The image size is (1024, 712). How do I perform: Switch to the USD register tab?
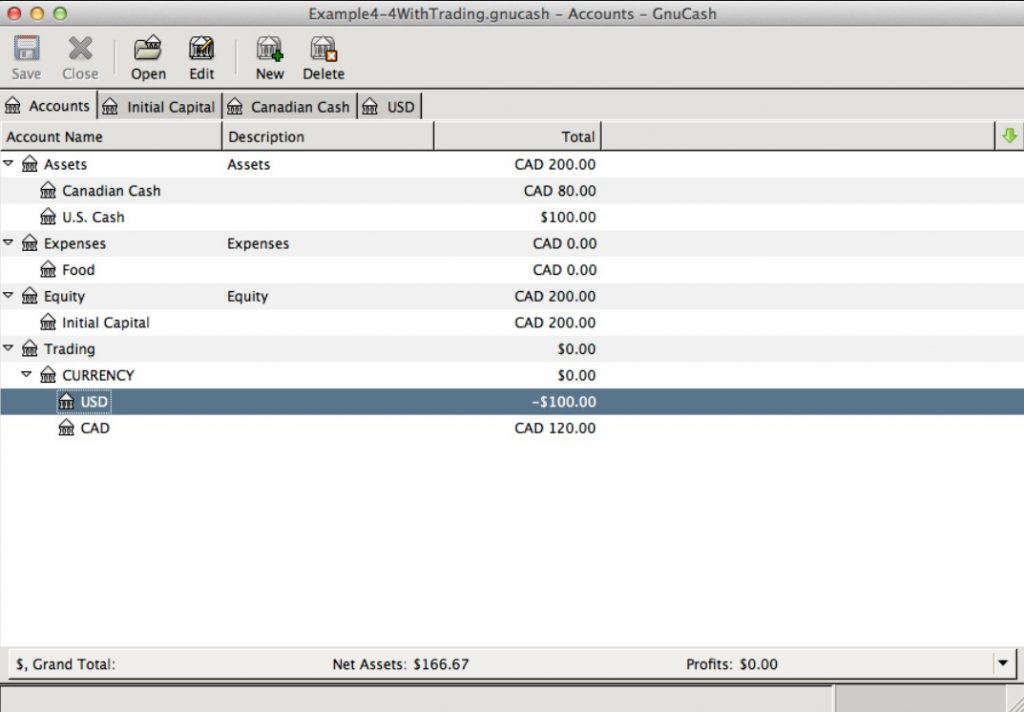(392, 106)
